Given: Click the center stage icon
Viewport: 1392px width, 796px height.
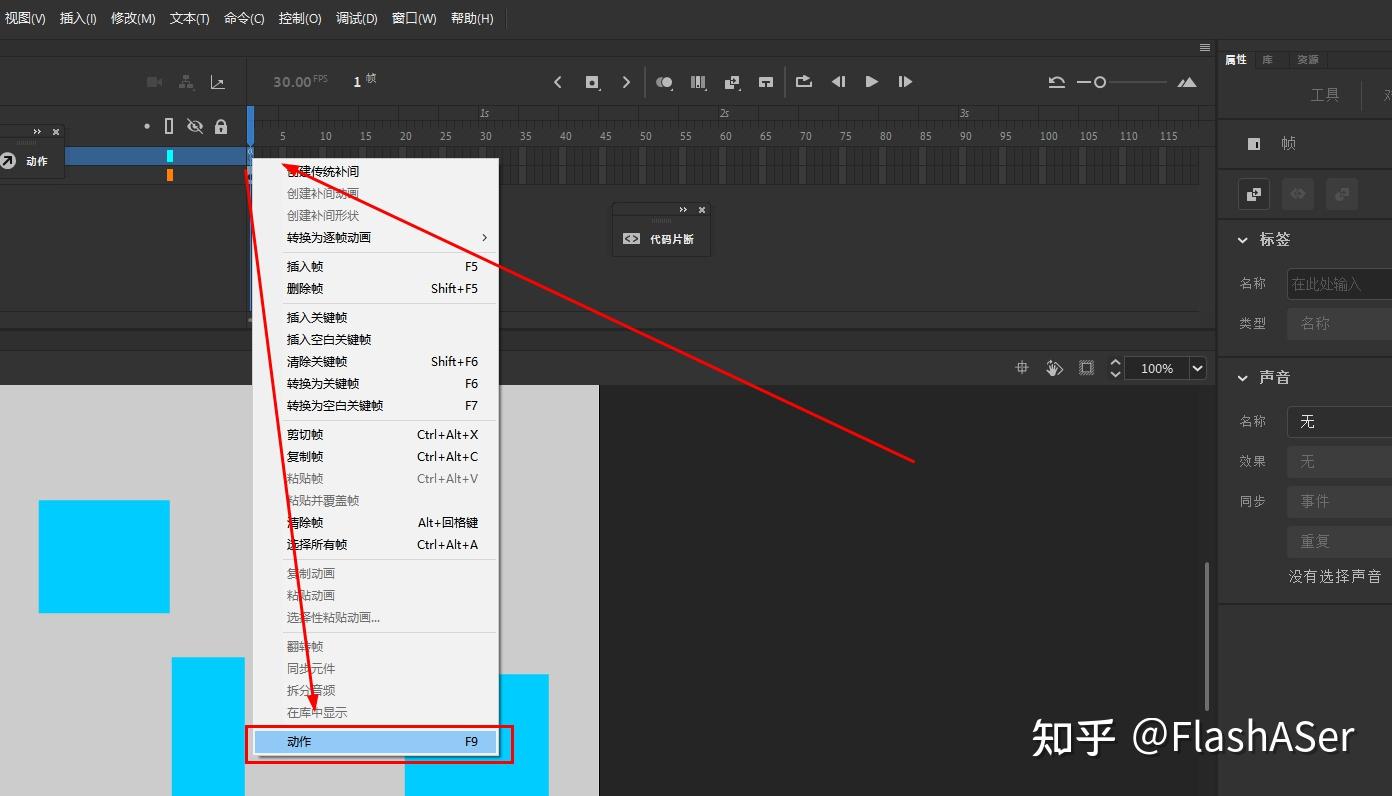Looking at the screenshot, I should (1022, 368).
